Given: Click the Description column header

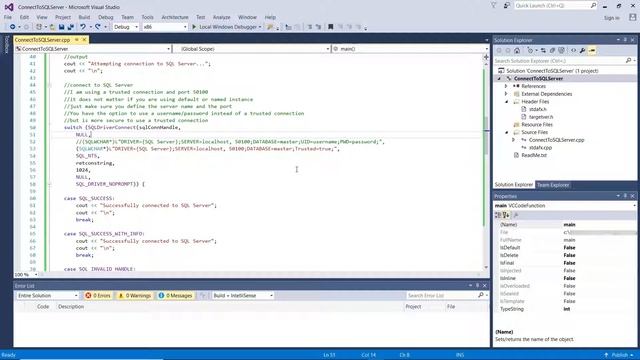Looking at the screenshot, I should coord(71,307).
